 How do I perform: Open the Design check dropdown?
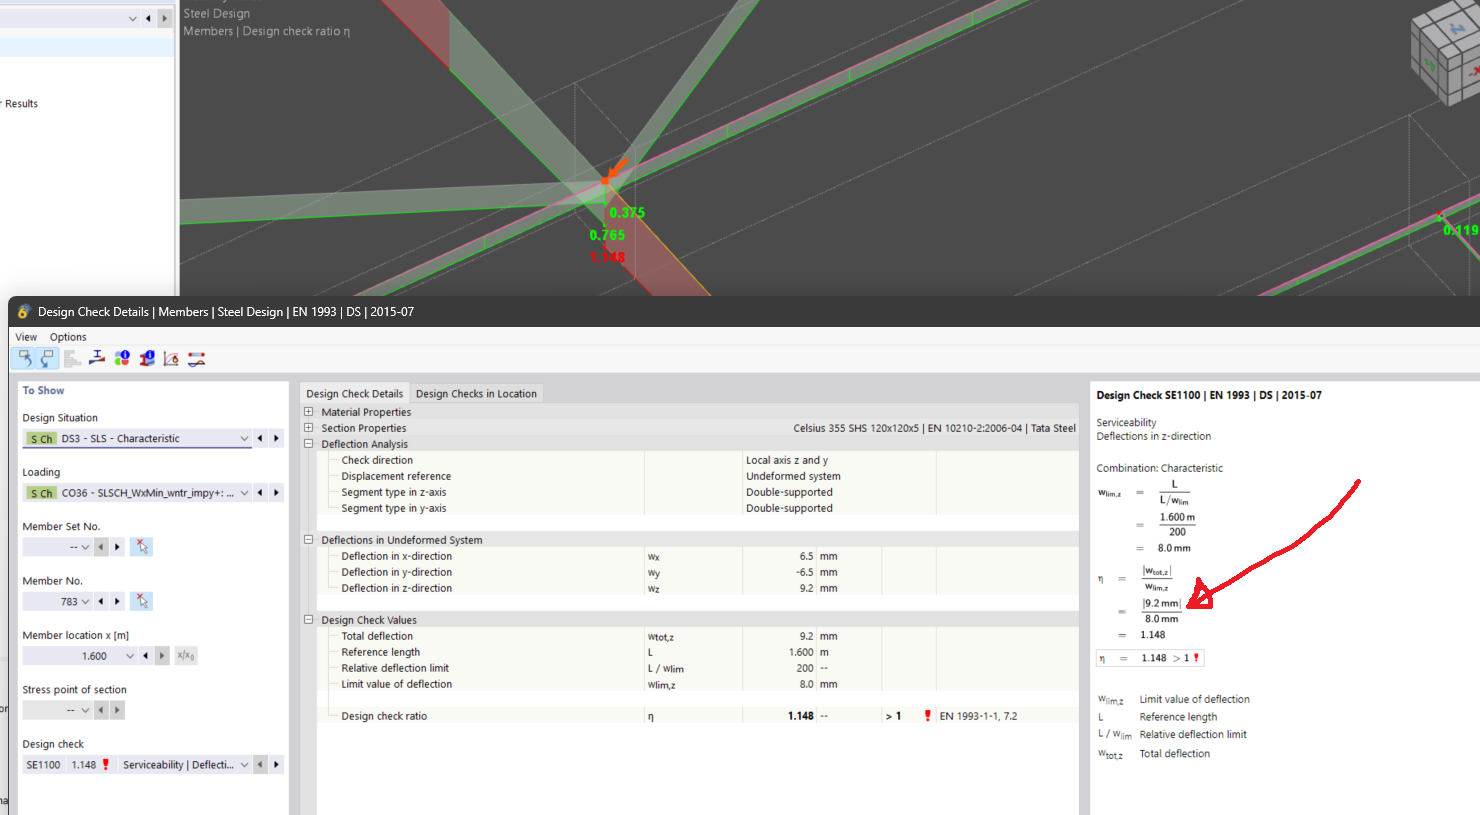tap(244, 765)
